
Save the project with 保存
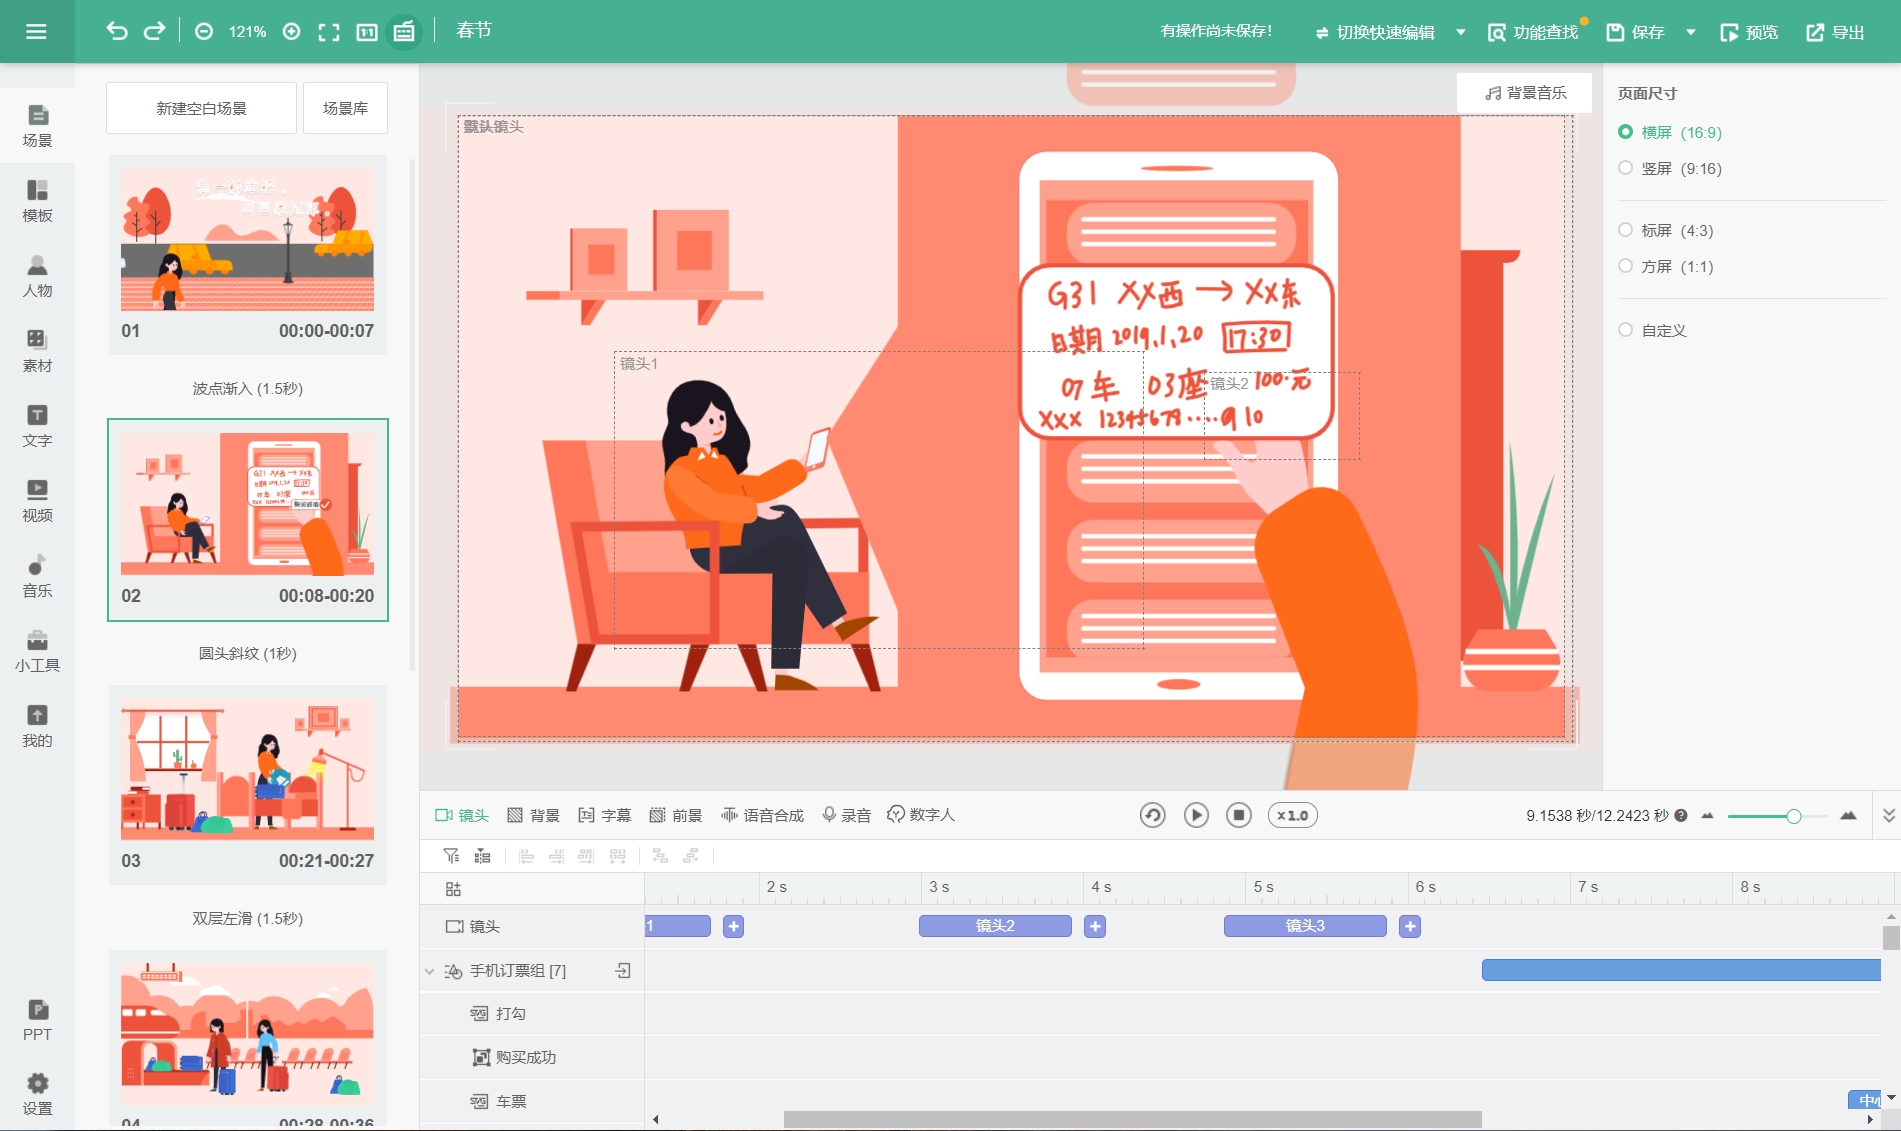[1636, 32]
